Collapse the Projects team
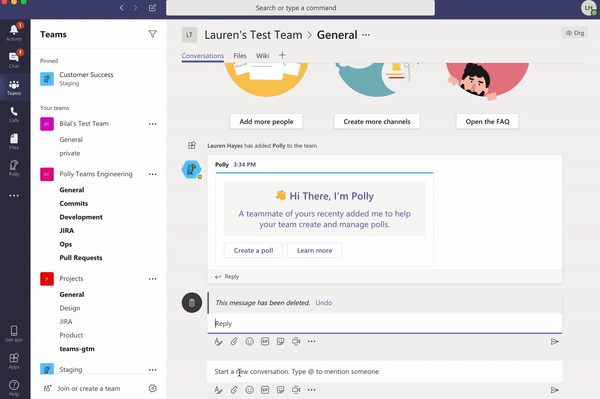600x399 pixels. pos(71,279)
